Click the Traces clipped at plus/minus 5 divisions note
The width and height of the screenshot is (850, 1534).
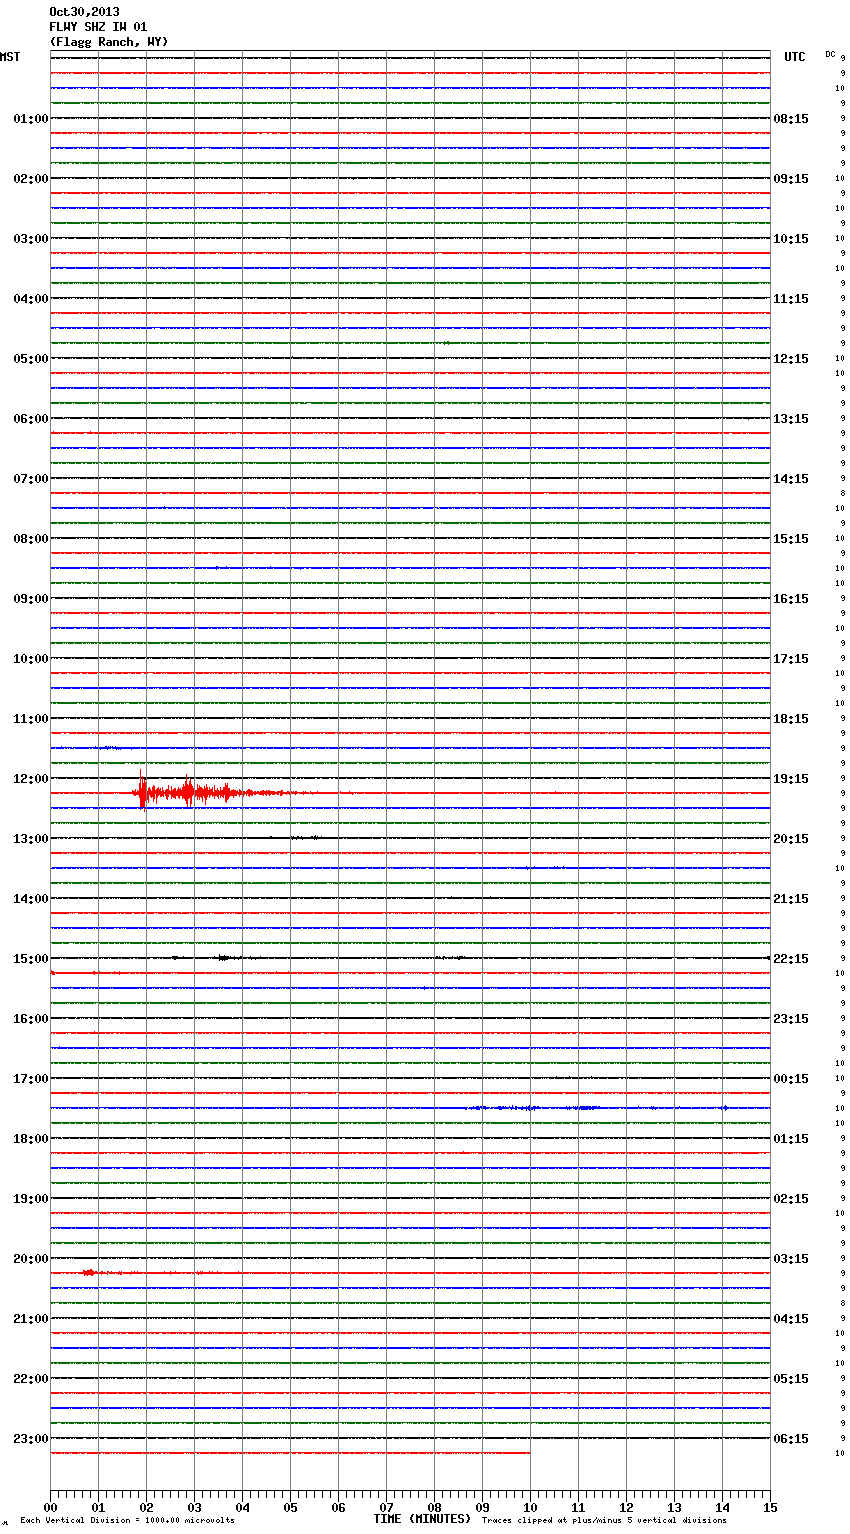(604, 1520)
